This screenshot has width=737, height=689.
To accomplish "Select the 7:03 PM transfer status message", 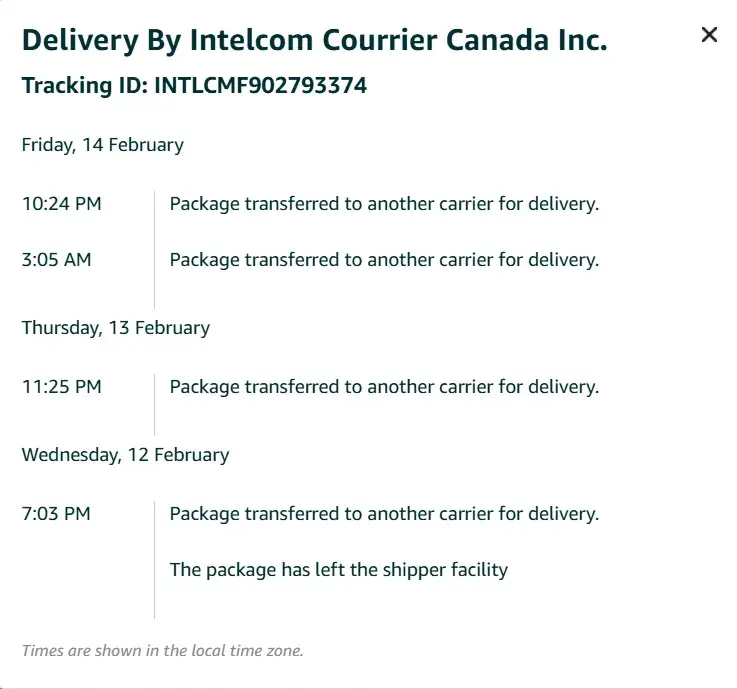I will (x=384, y=514).
